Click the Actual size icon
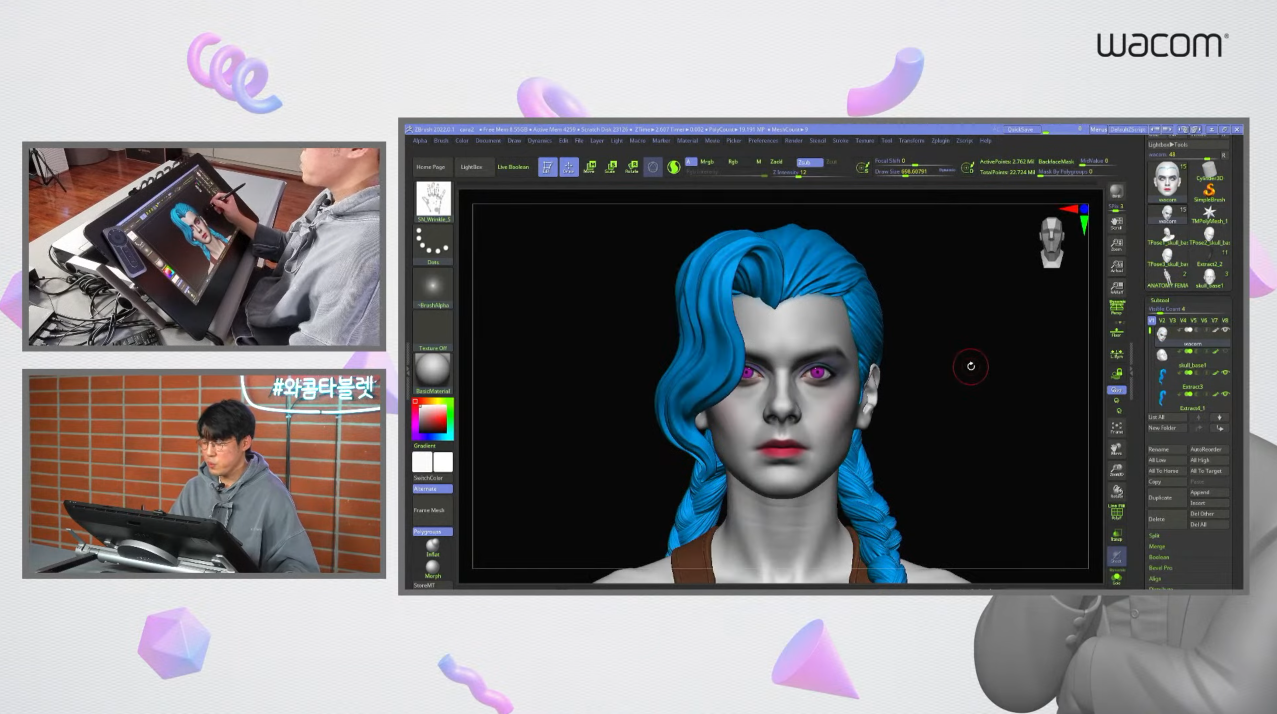Viewport: 1277px width, 714px height. (x=1117, y=265)
